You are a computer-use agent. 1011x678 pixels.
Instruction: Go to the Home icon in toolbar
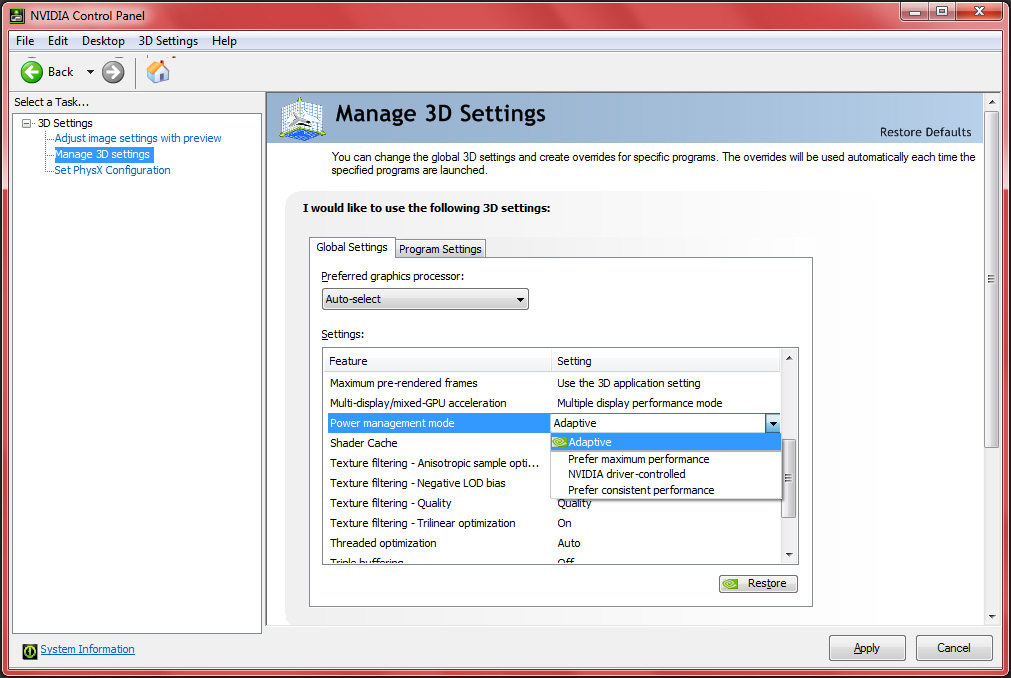[158, 71]
